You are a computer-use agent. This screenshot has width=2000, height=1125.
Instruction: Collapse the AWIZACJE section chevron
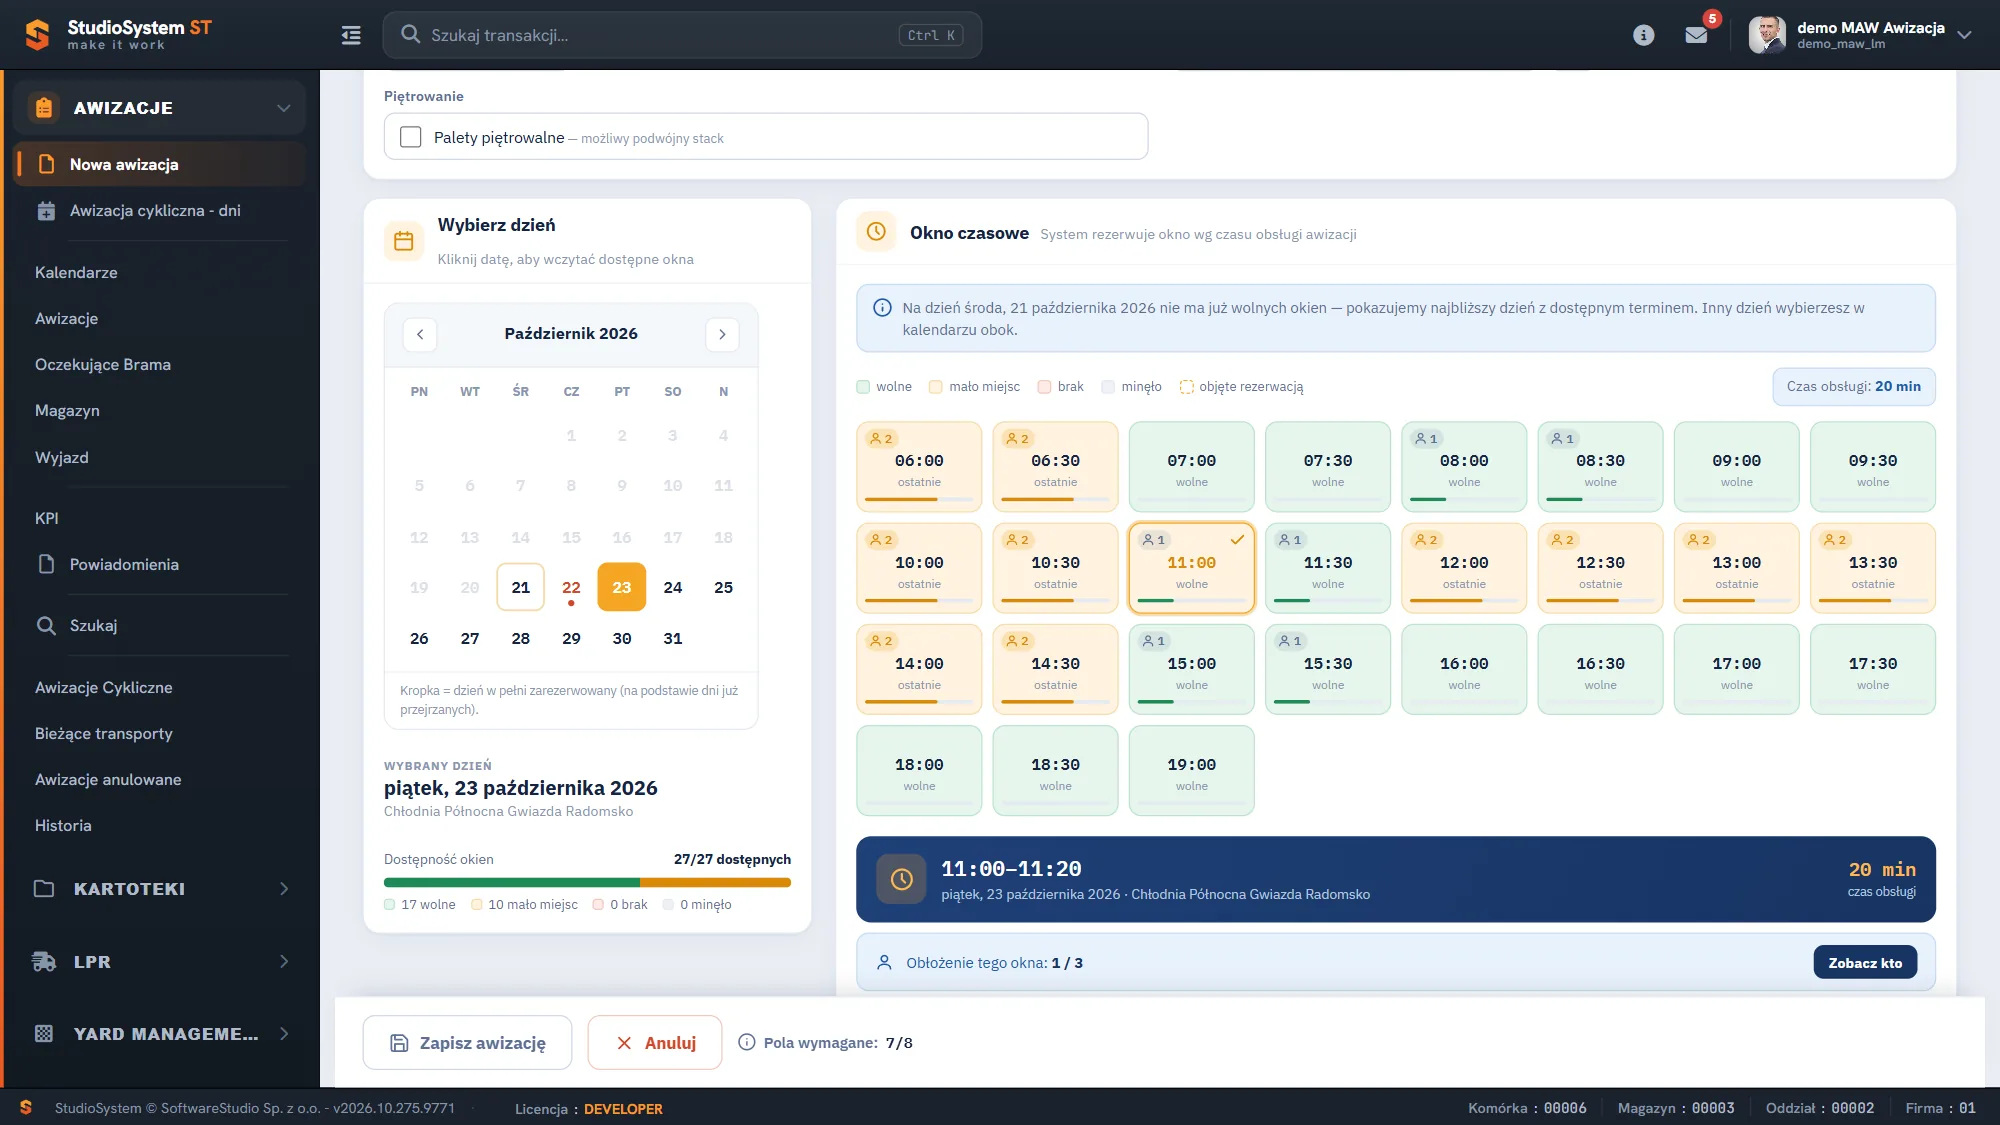tap(284, 108)
